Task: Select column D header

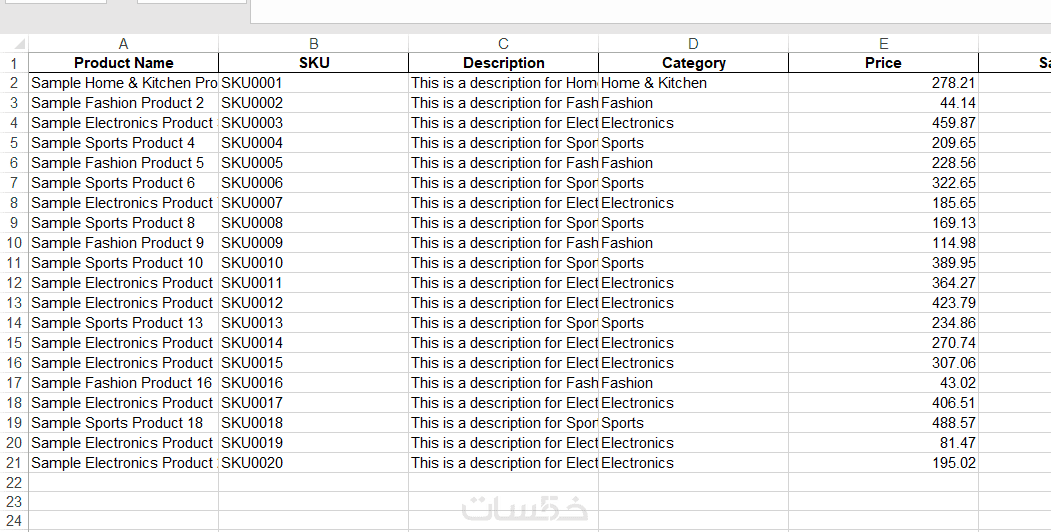Action: click(693, 43)
